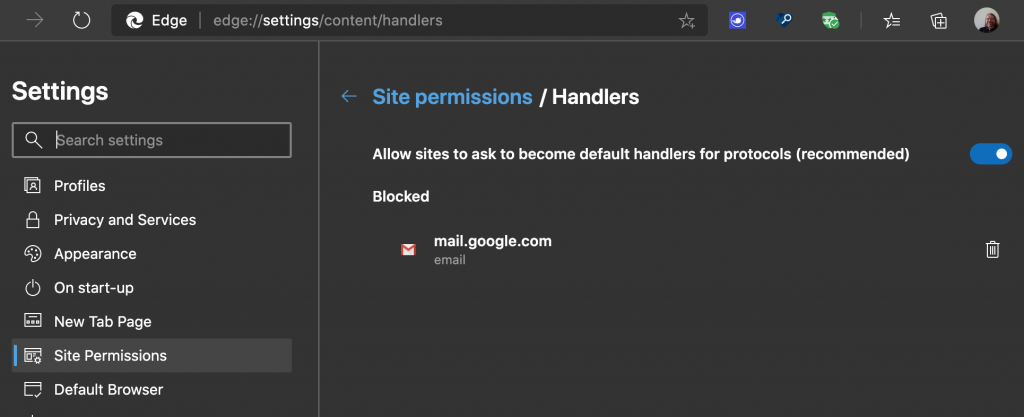Open Privacy and Services settings
1024x417 pixels.
(x=125, y=220)
